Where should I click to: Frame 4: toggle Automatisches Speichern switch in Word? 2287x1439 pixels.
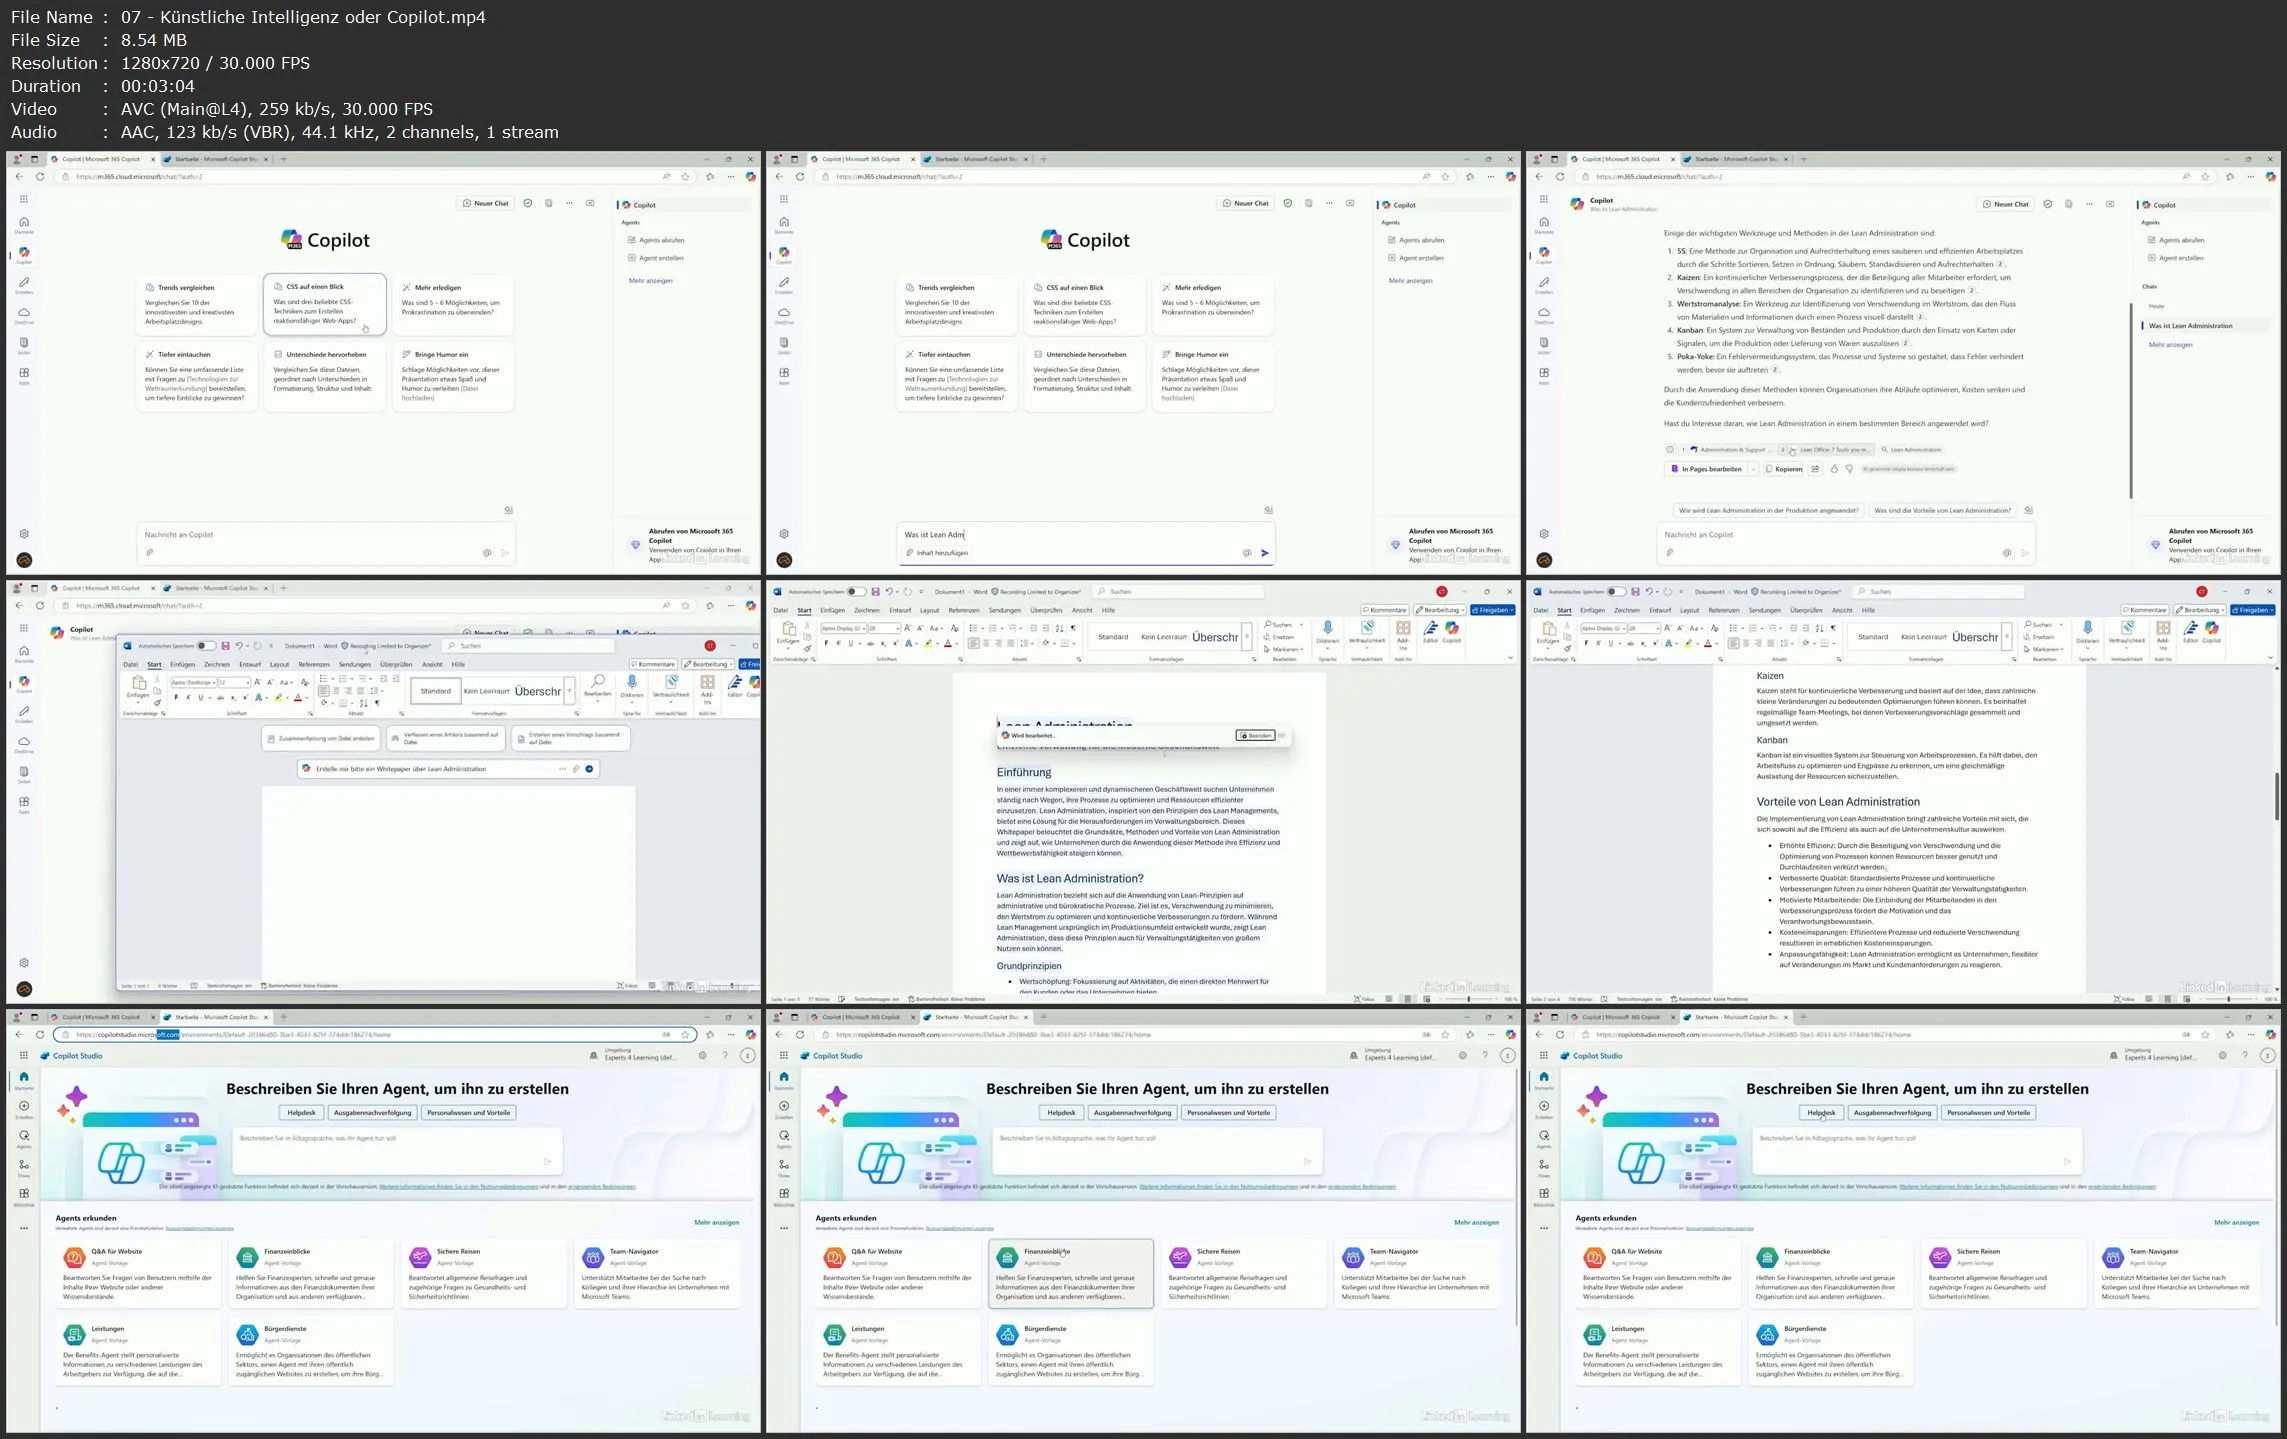click(206, 646)
